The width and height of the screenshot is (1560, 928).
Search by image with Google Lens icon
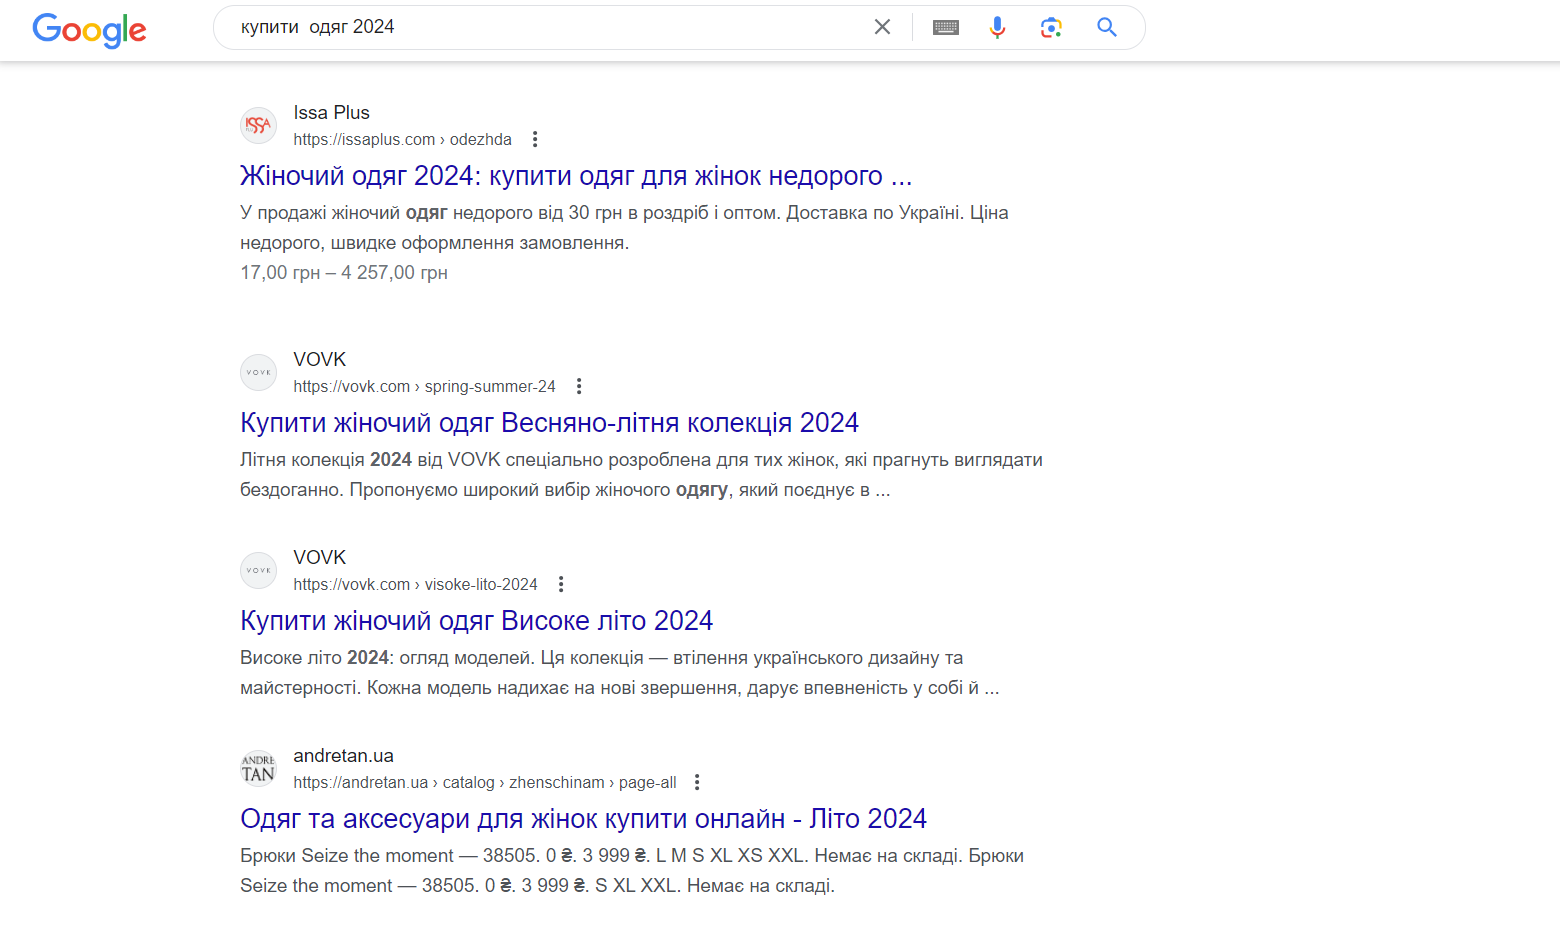click(1051, 27)
